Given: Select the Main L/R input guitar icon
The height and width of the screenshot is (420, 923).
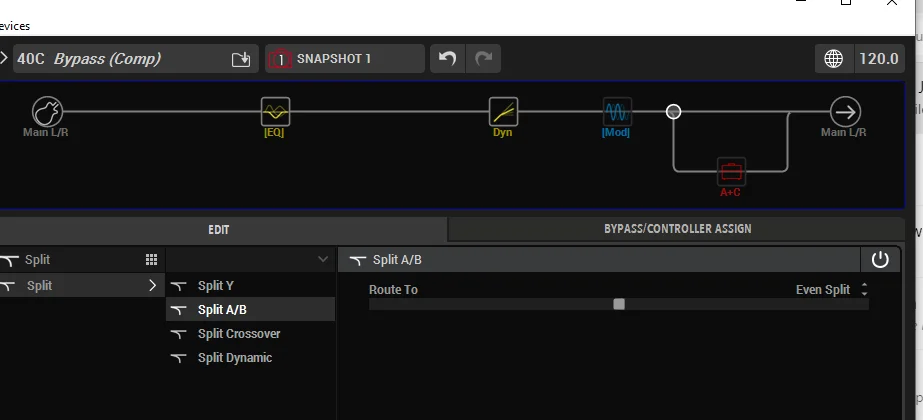Looking at the screenshot, I should (46, 111).
